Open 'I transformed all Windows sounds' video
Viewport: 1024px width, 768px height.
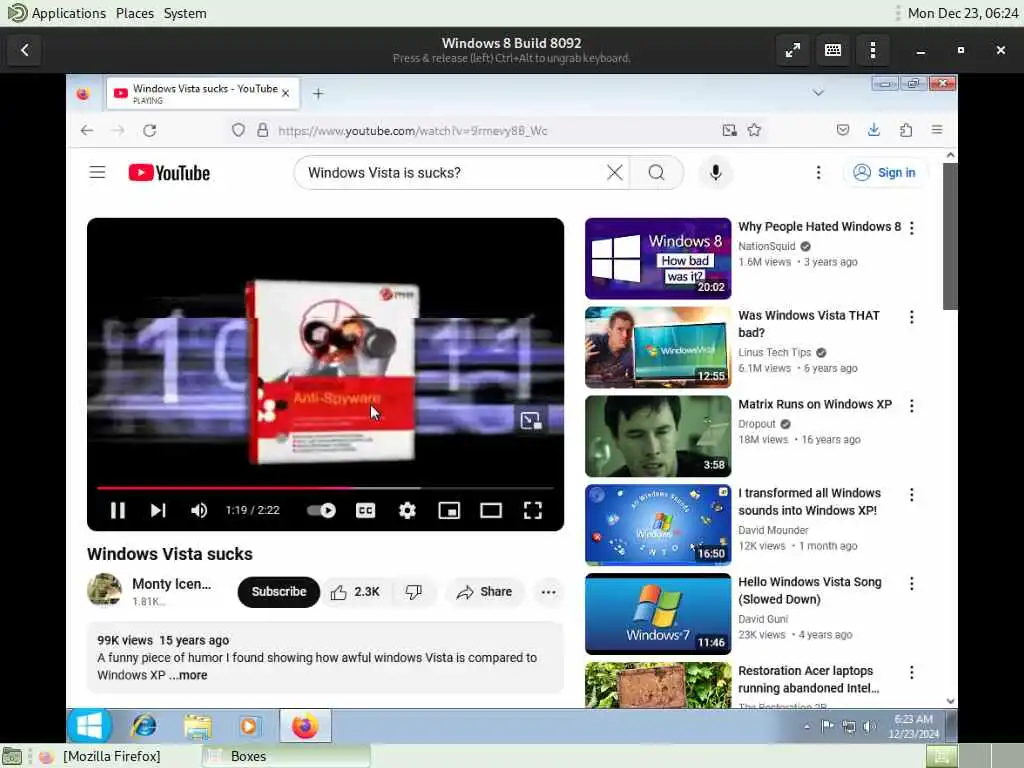[810, 502]
